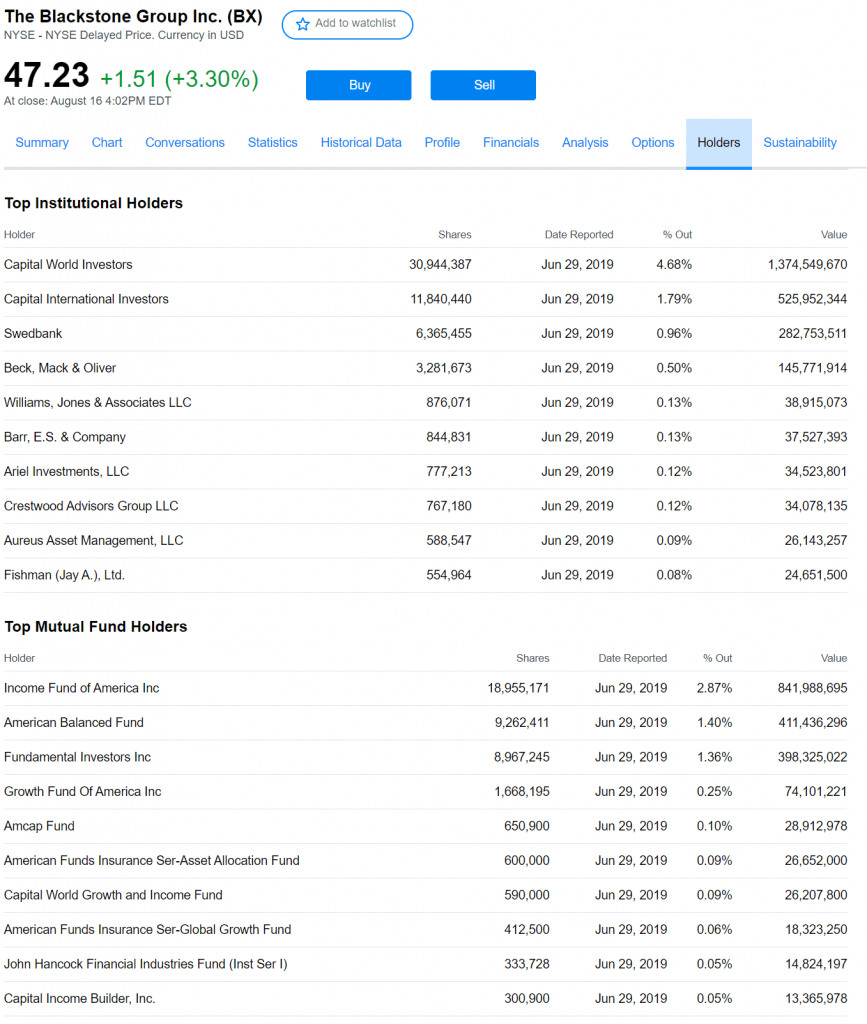This screenshot has width=867, height=1024.
Task: Open the Options tab
Action: tap(653, 143)
